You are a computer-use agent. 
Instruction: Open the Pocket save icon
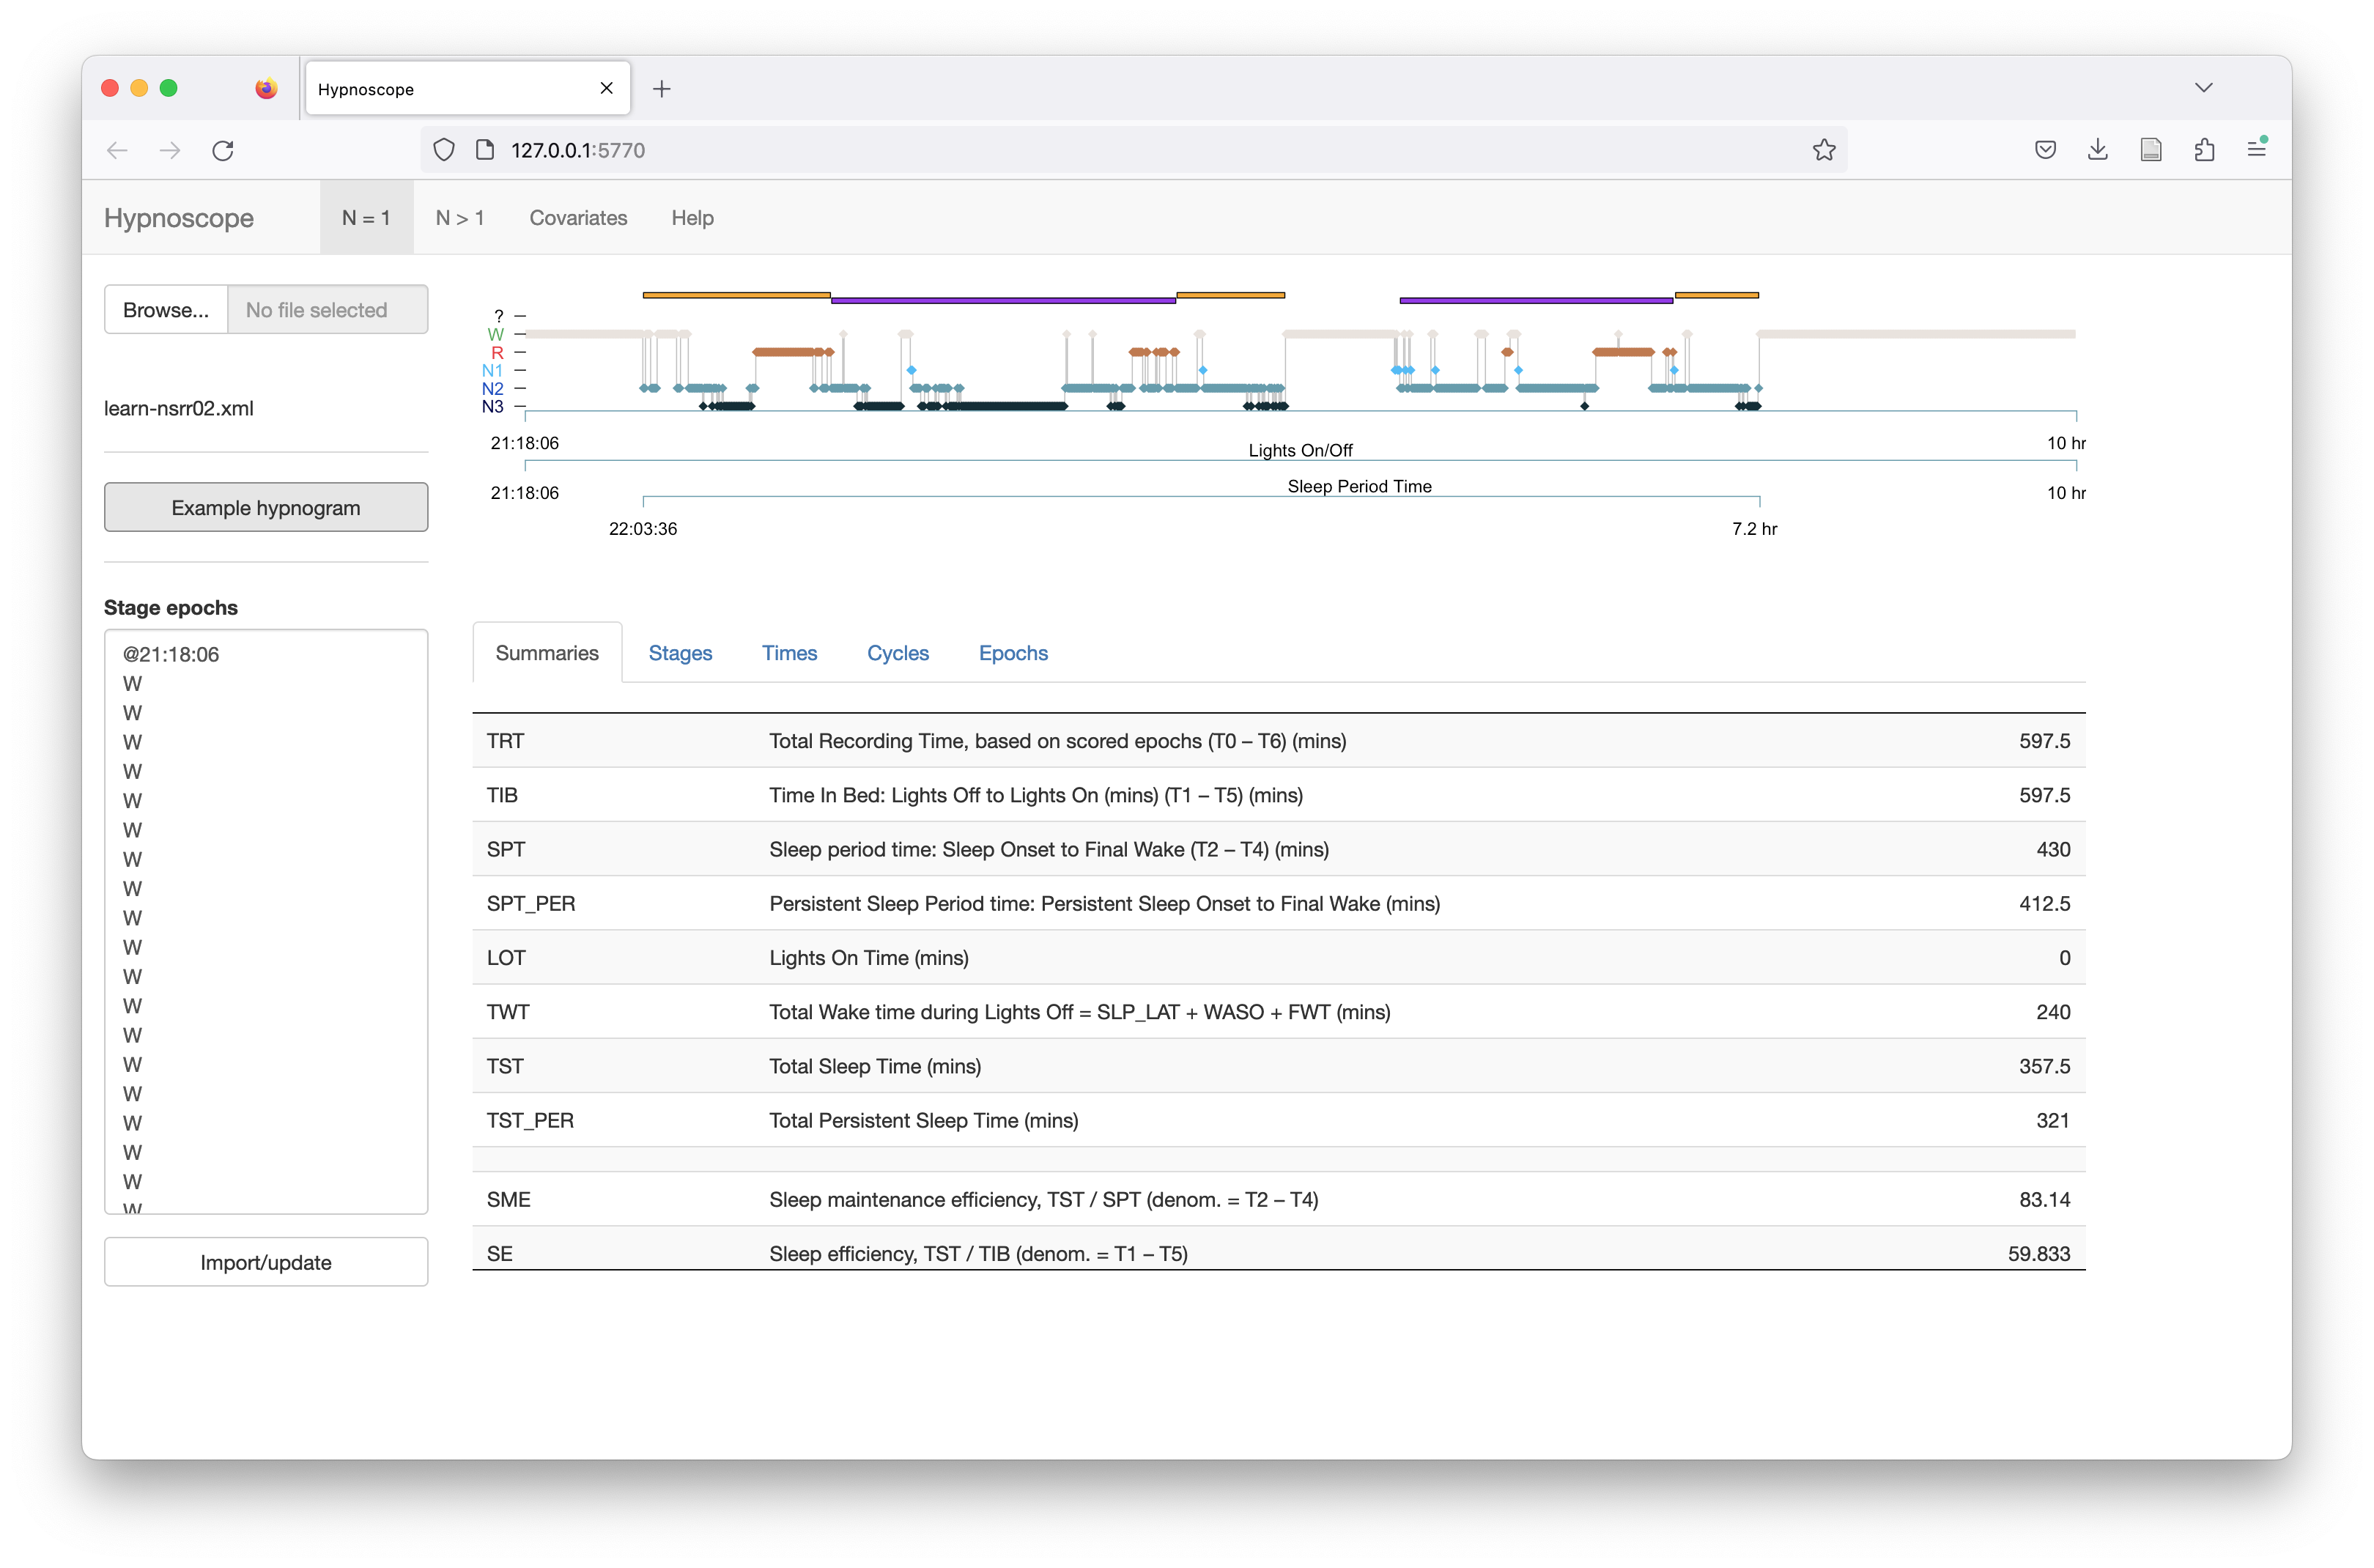[x=2045, y=150]
